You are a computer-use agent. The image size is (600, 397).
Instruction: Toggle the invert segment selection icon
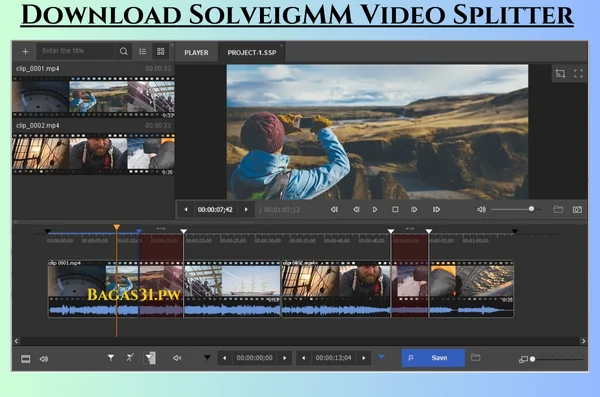coord(149,358)
